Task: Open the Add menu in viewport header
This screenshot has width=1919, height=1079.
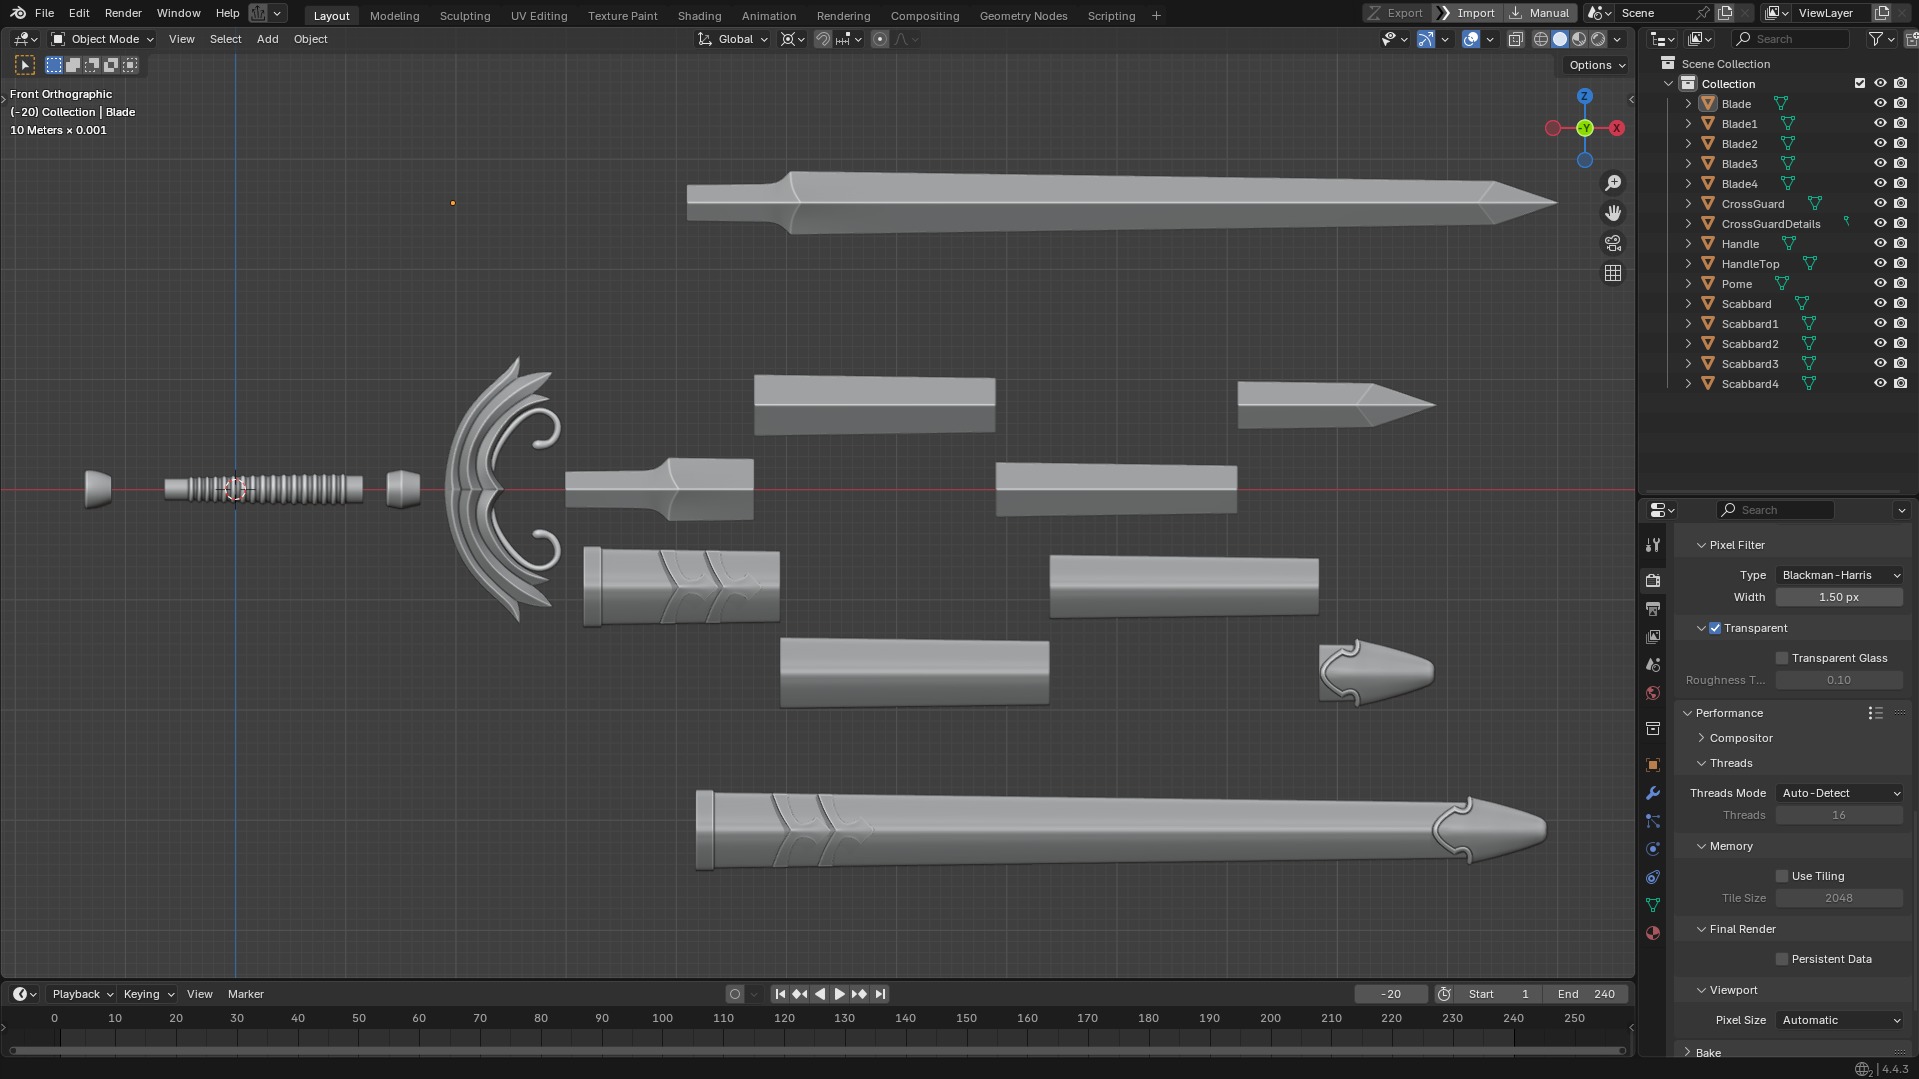Action: [267, 39]
